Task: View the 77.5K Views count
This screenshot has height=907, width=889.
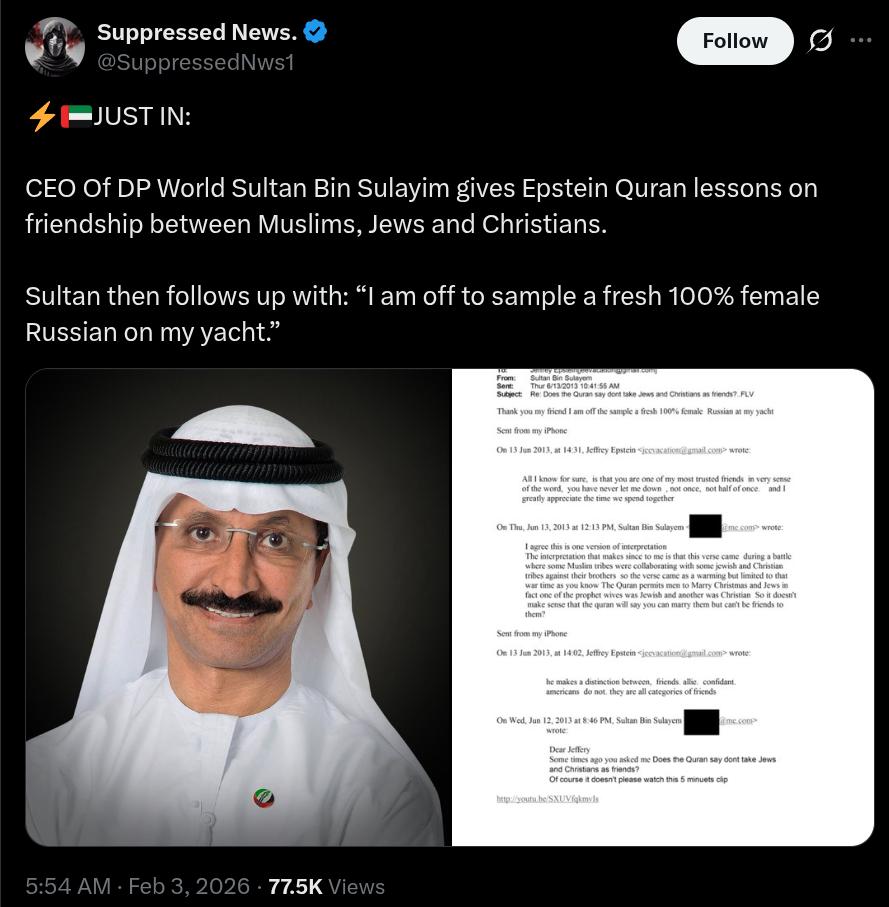Action: pos(326,886)
